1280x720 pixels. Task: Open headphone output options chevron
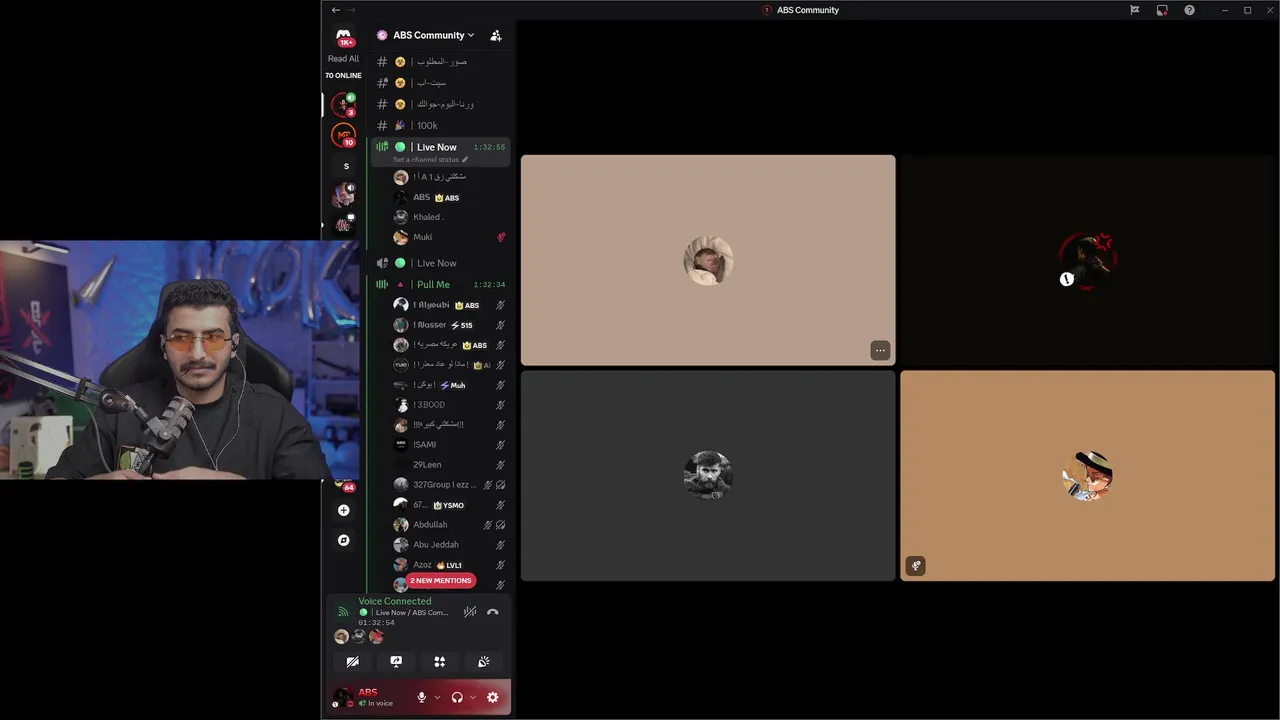tap(473, 697)
